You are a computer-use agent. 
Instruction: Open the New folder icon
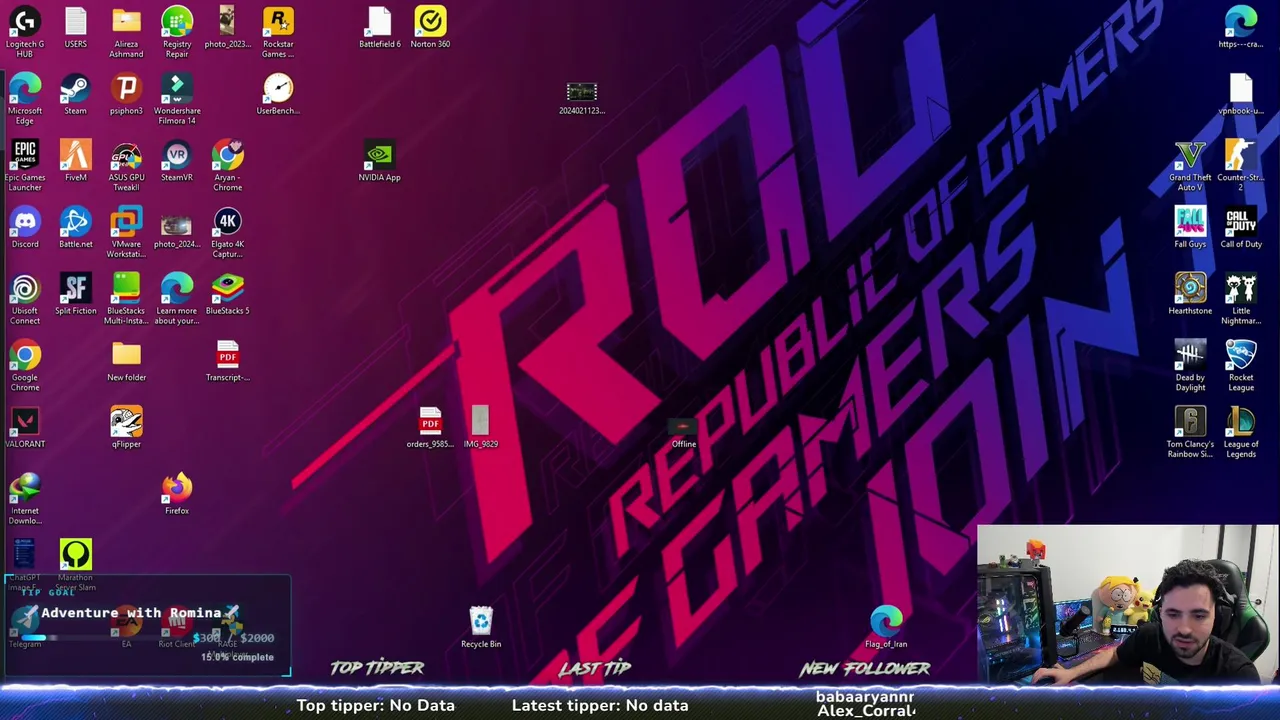point(126,360)
